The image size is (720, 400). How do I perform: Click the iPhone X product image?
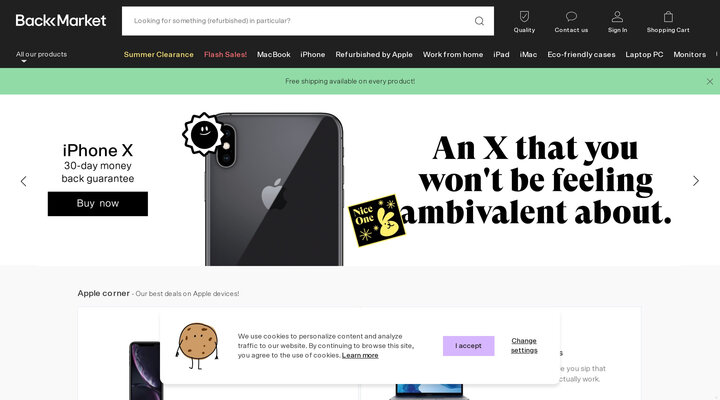point(274,189)
